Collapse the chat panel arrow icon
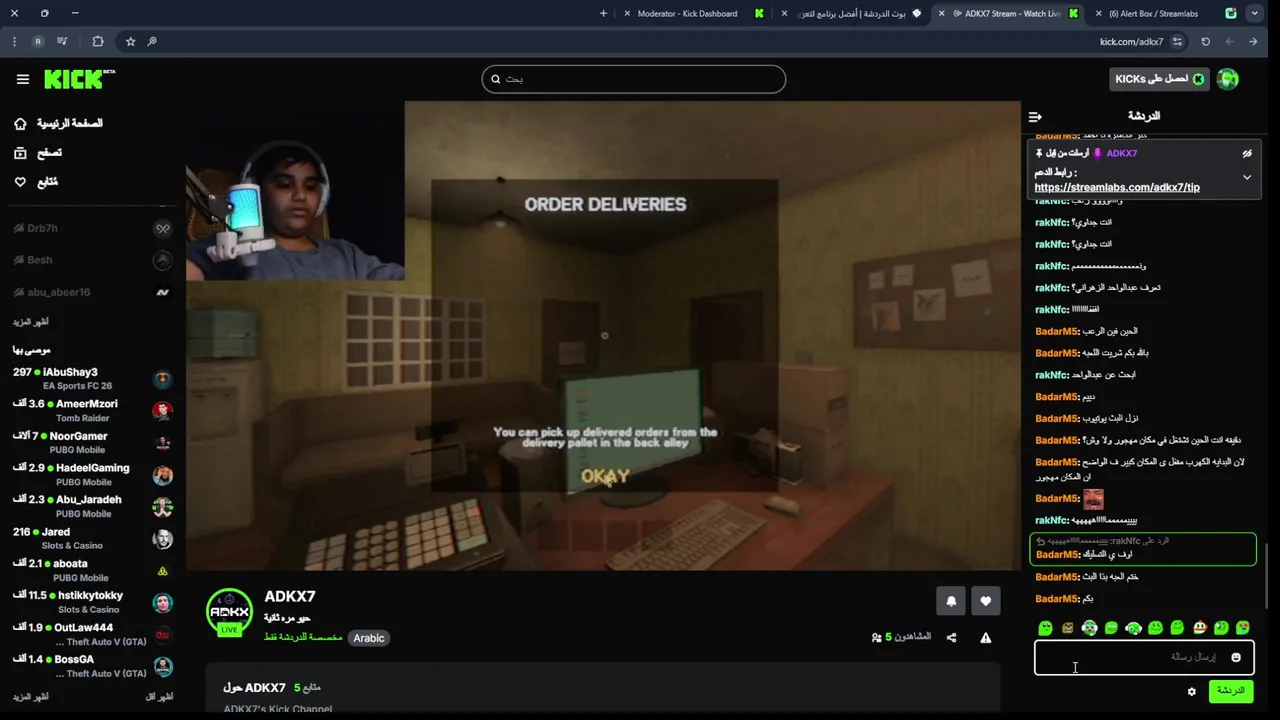 point(1035,117)
